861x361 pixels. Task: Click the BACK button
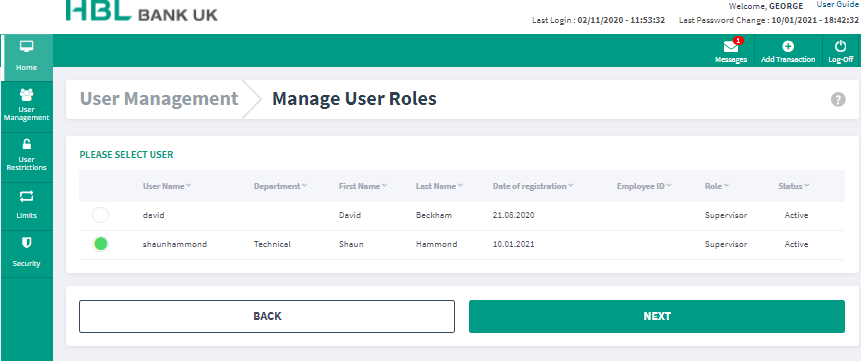267,316
